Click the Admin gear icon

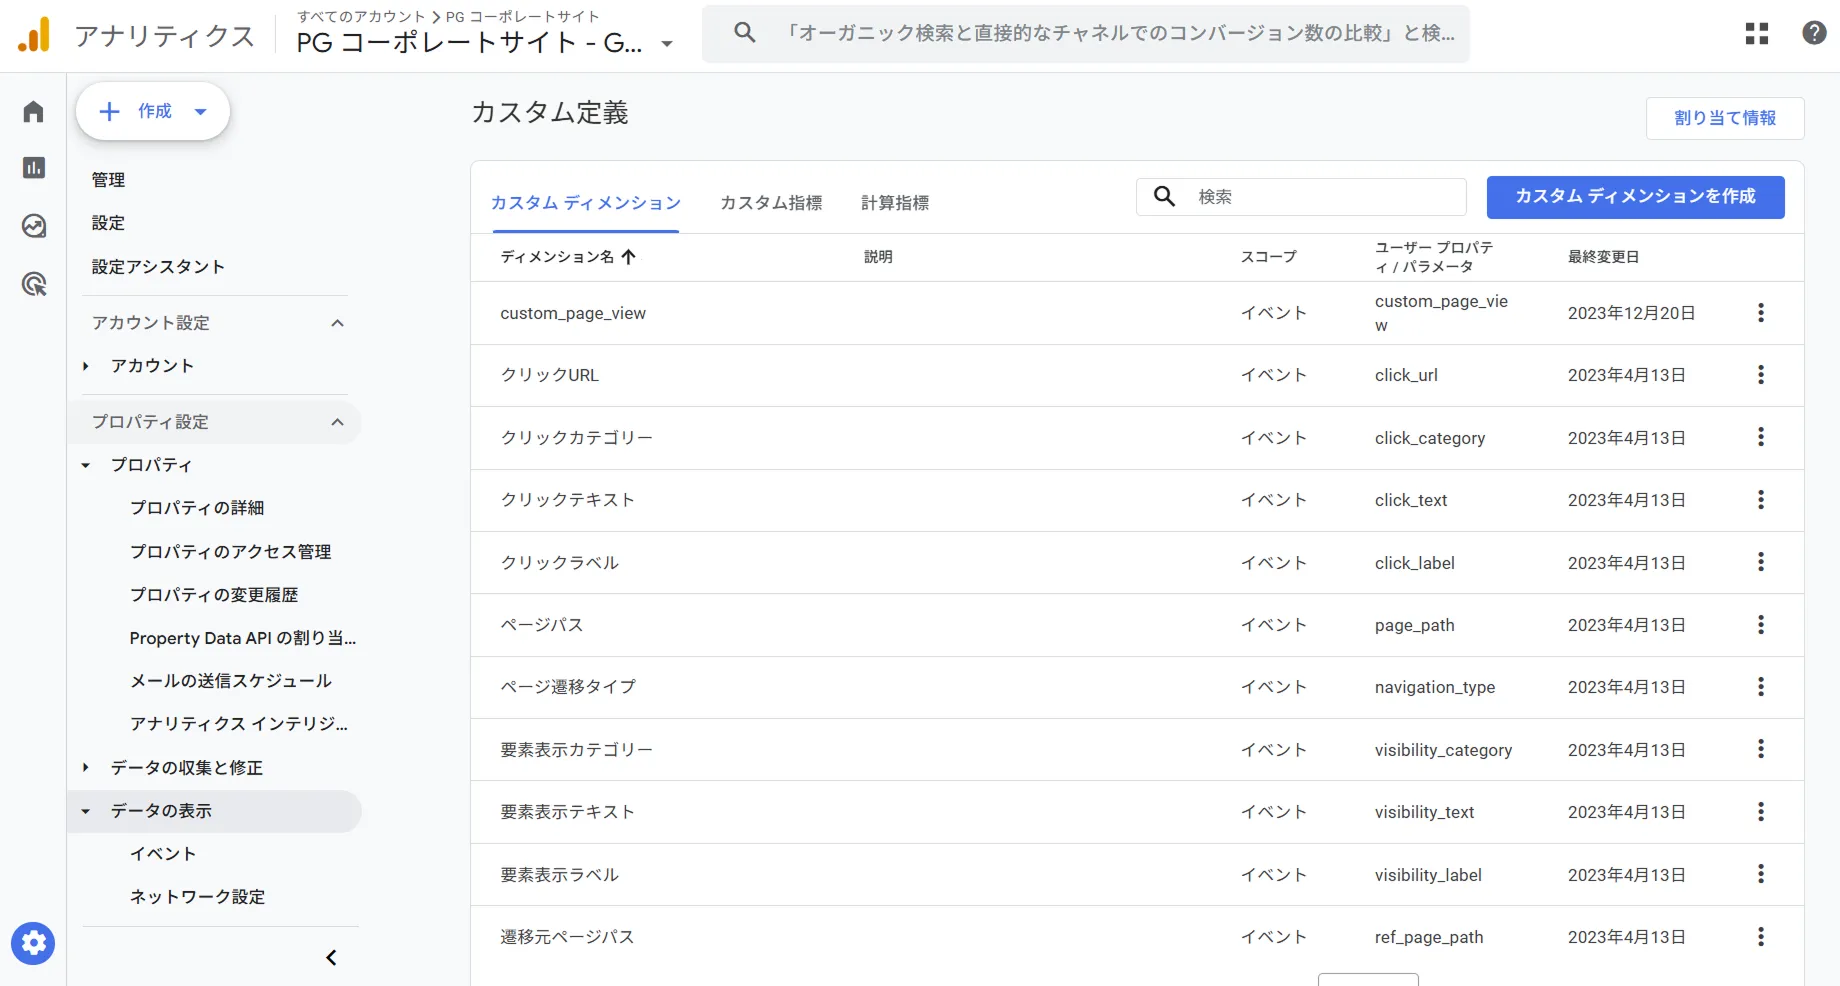pos(33,943)
